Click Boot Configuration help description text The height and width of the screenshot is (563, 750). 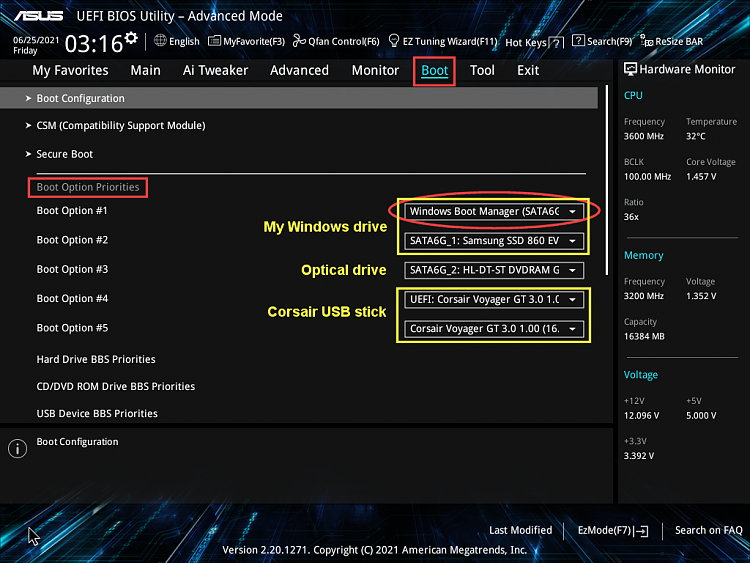[x=77, y=442]
